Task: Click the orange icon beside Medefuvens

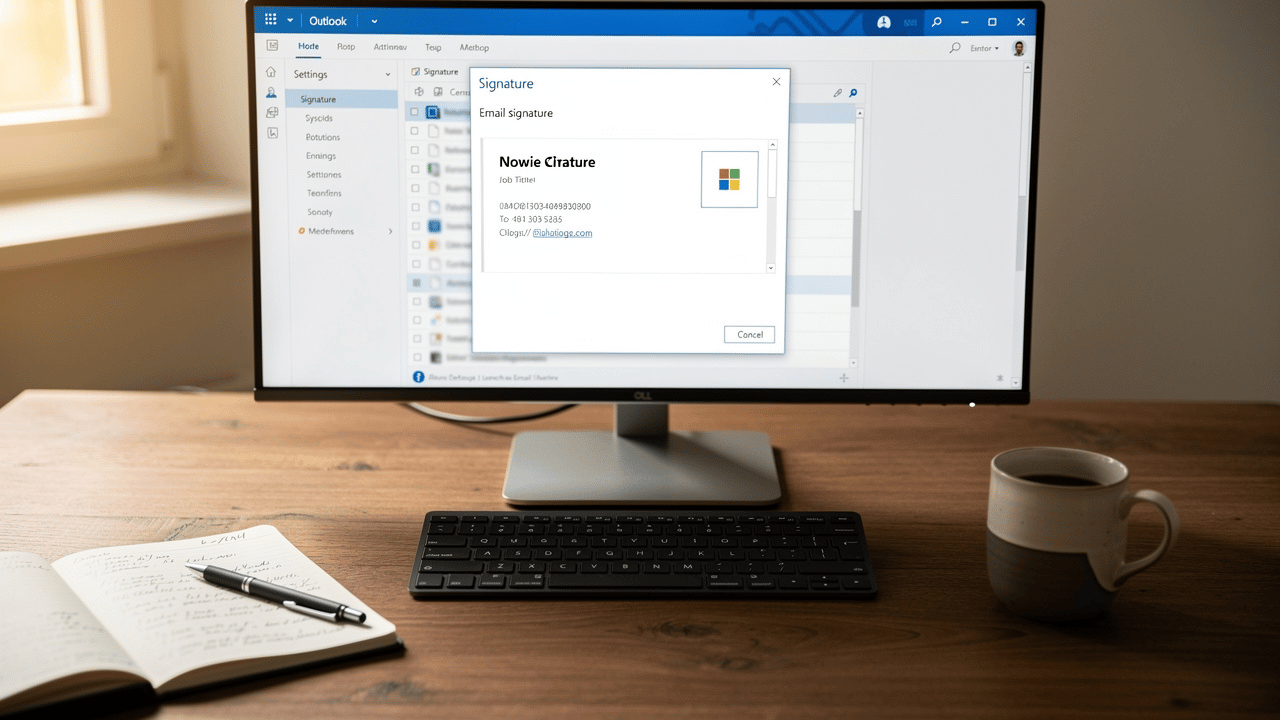Action: pos(300,231)
